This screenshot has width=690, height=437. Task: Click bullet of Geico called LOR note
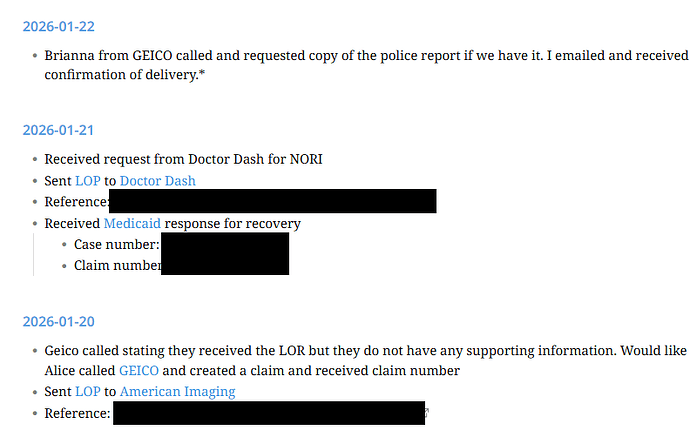35,351
